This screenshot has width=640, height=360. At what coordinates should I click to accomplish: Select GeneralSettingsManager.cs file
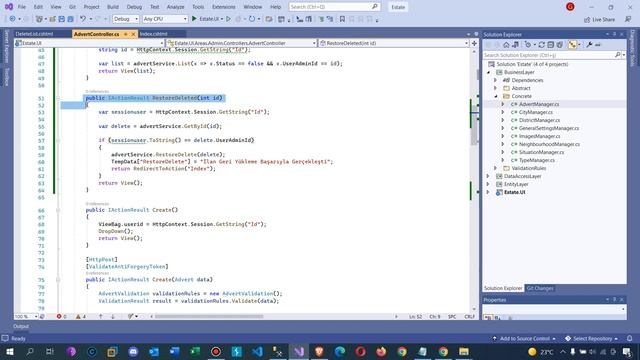(548, 128)
